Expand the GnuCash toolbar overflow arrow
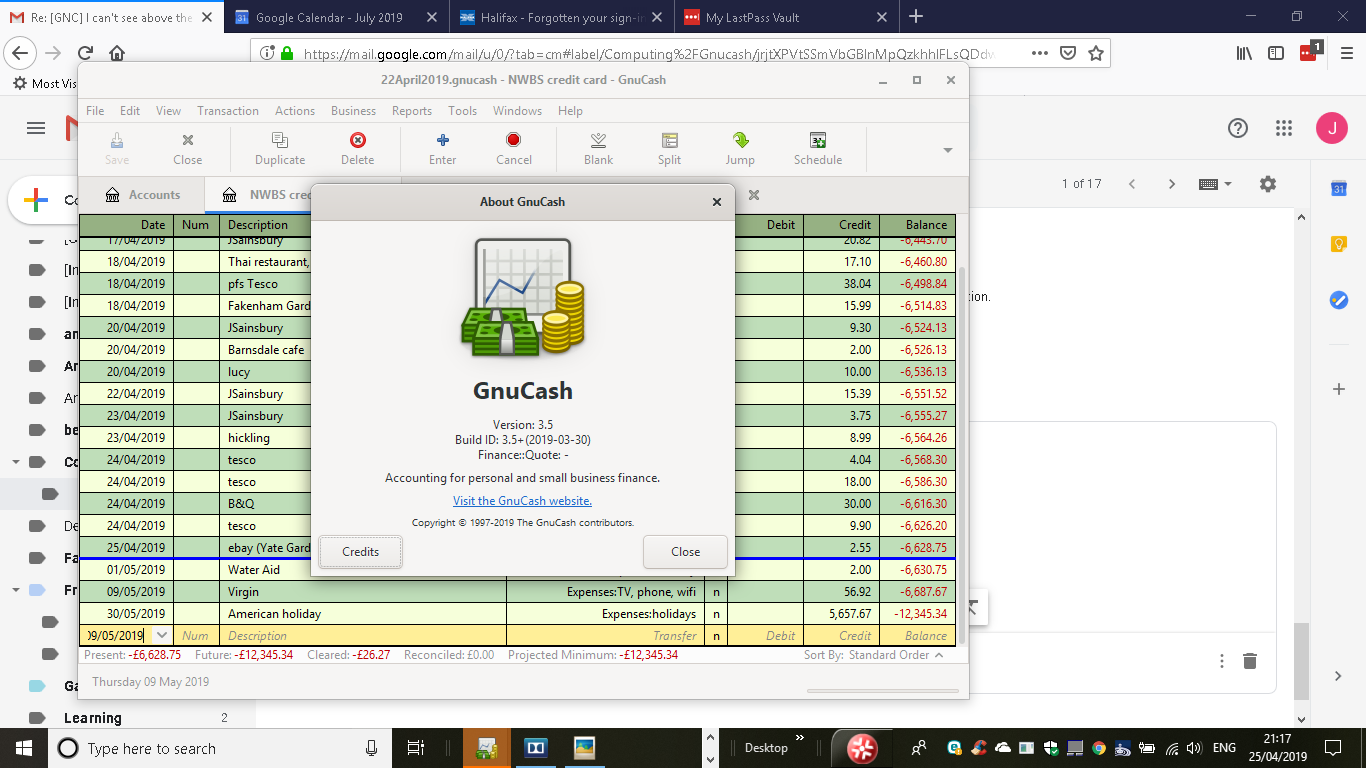The height and width of the screenshot is (768, 1366). (x=947, y=150)
